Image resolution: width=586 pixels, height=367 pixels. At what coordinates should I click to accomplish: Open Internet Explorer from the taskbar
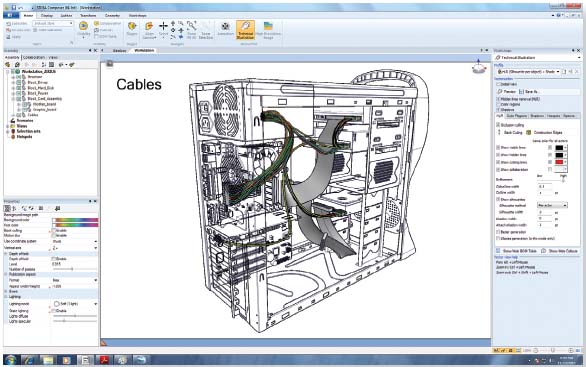tap(29, 360)
